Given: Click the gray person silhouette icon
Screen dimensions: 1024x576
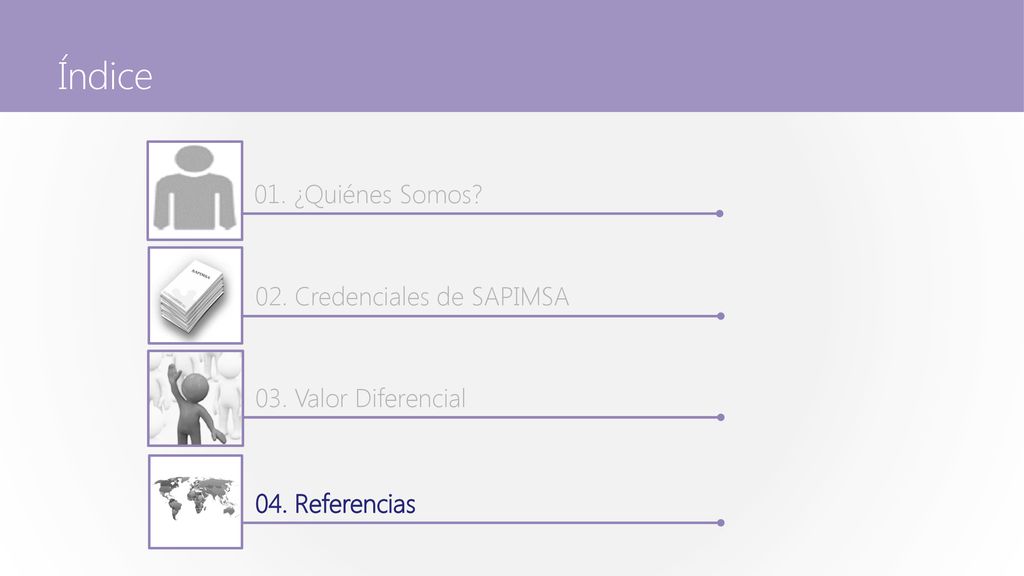Looking at the screenshot, I should (x=195, y=191).
